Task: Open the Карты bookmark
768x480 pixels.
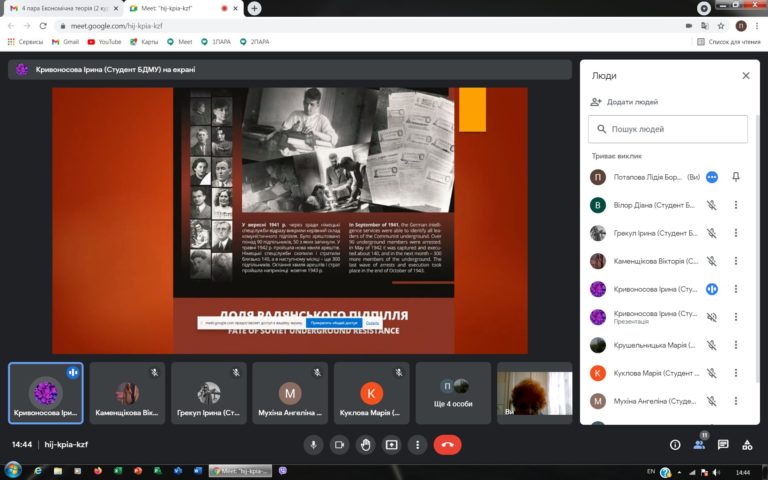Action: 144,42
